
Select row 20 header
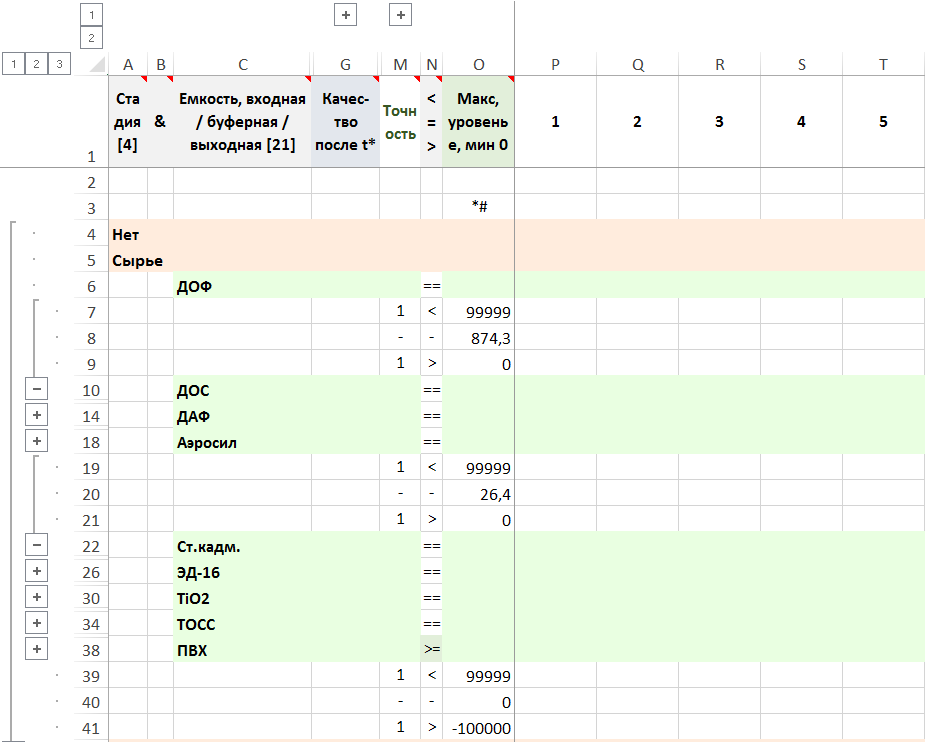click(91, 494)
